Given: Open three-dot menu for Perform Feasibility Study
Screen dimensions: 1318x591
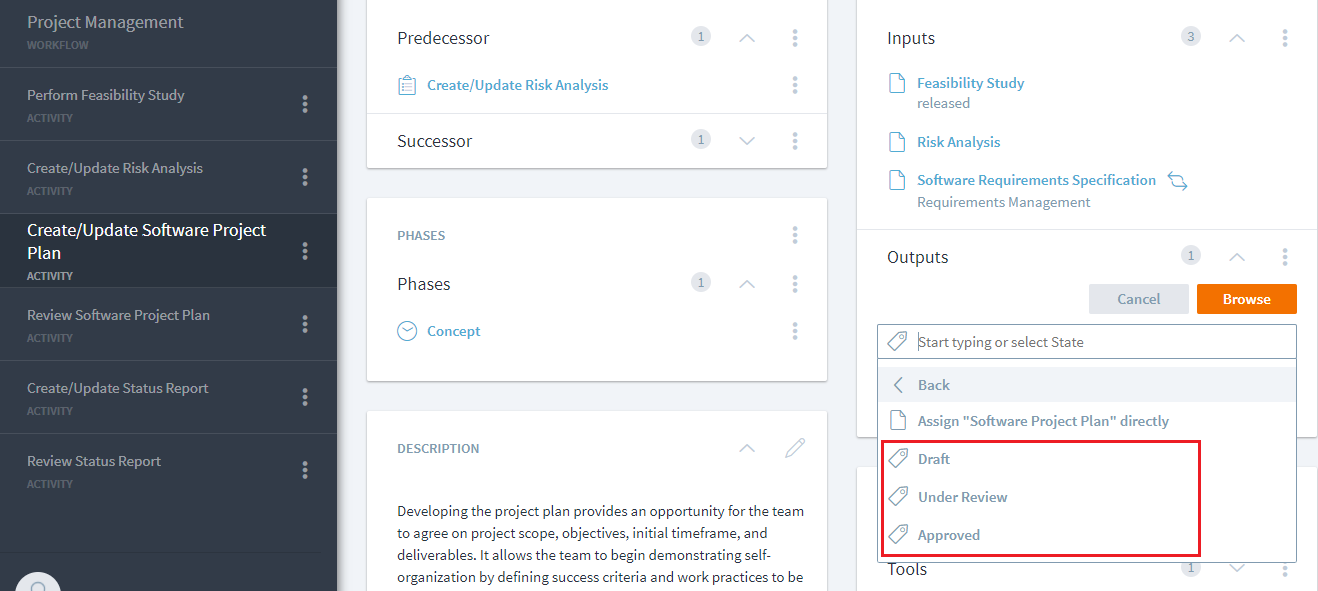Looking at the screenshot, I should tap(305, 104).
